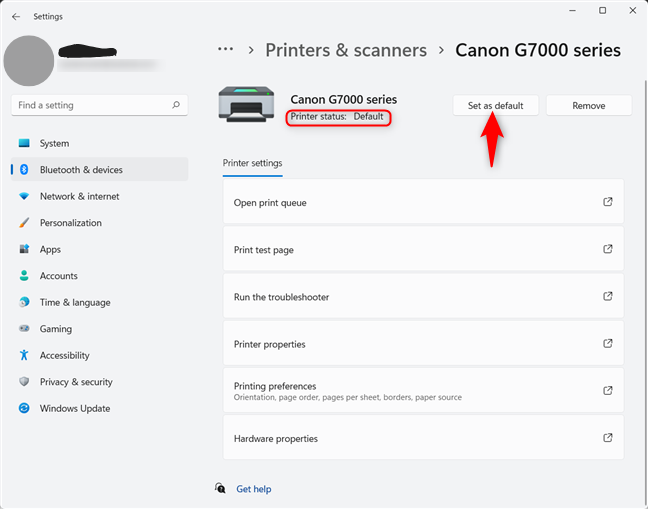
Task: Open Hardware properties
Action: [x=423, y=438]
